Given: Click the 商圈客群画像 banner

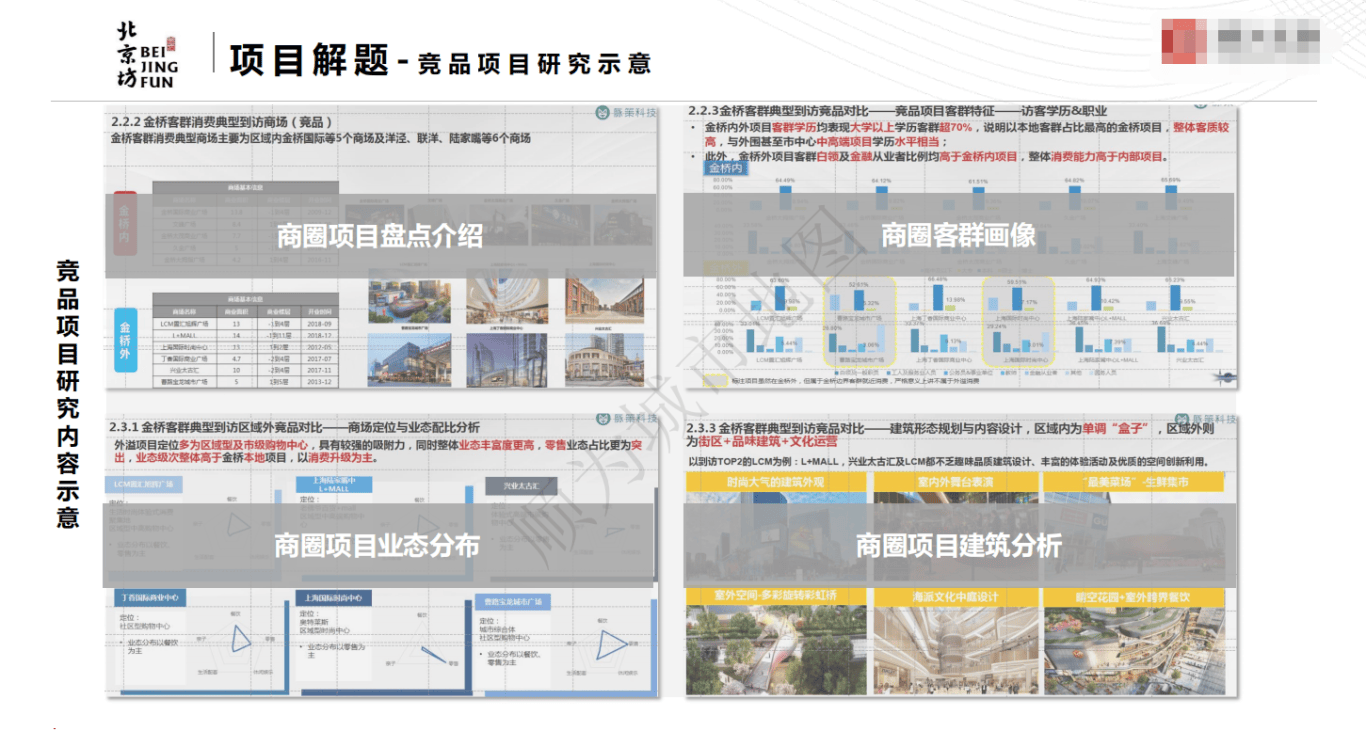Looking at the screenshot, I should point(960,235).
